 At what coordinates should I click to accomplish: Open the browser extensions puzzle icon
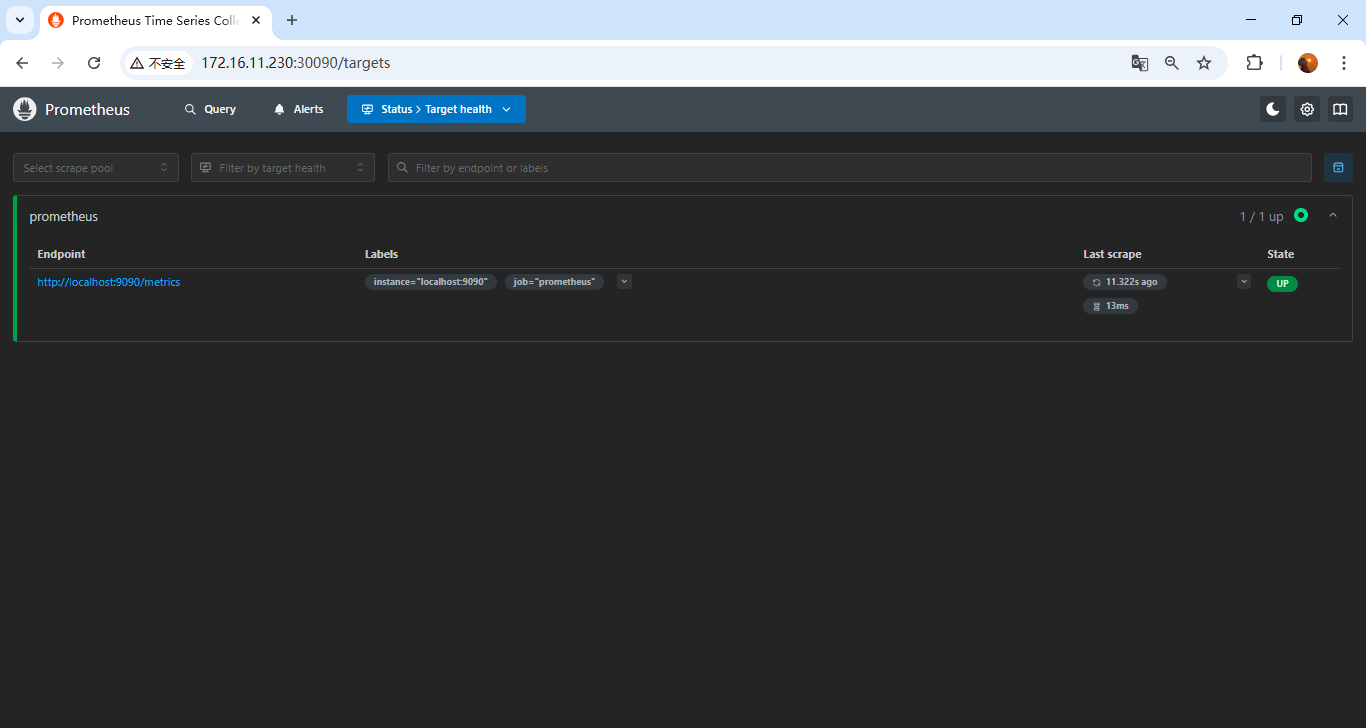(x=1254, y=63)
